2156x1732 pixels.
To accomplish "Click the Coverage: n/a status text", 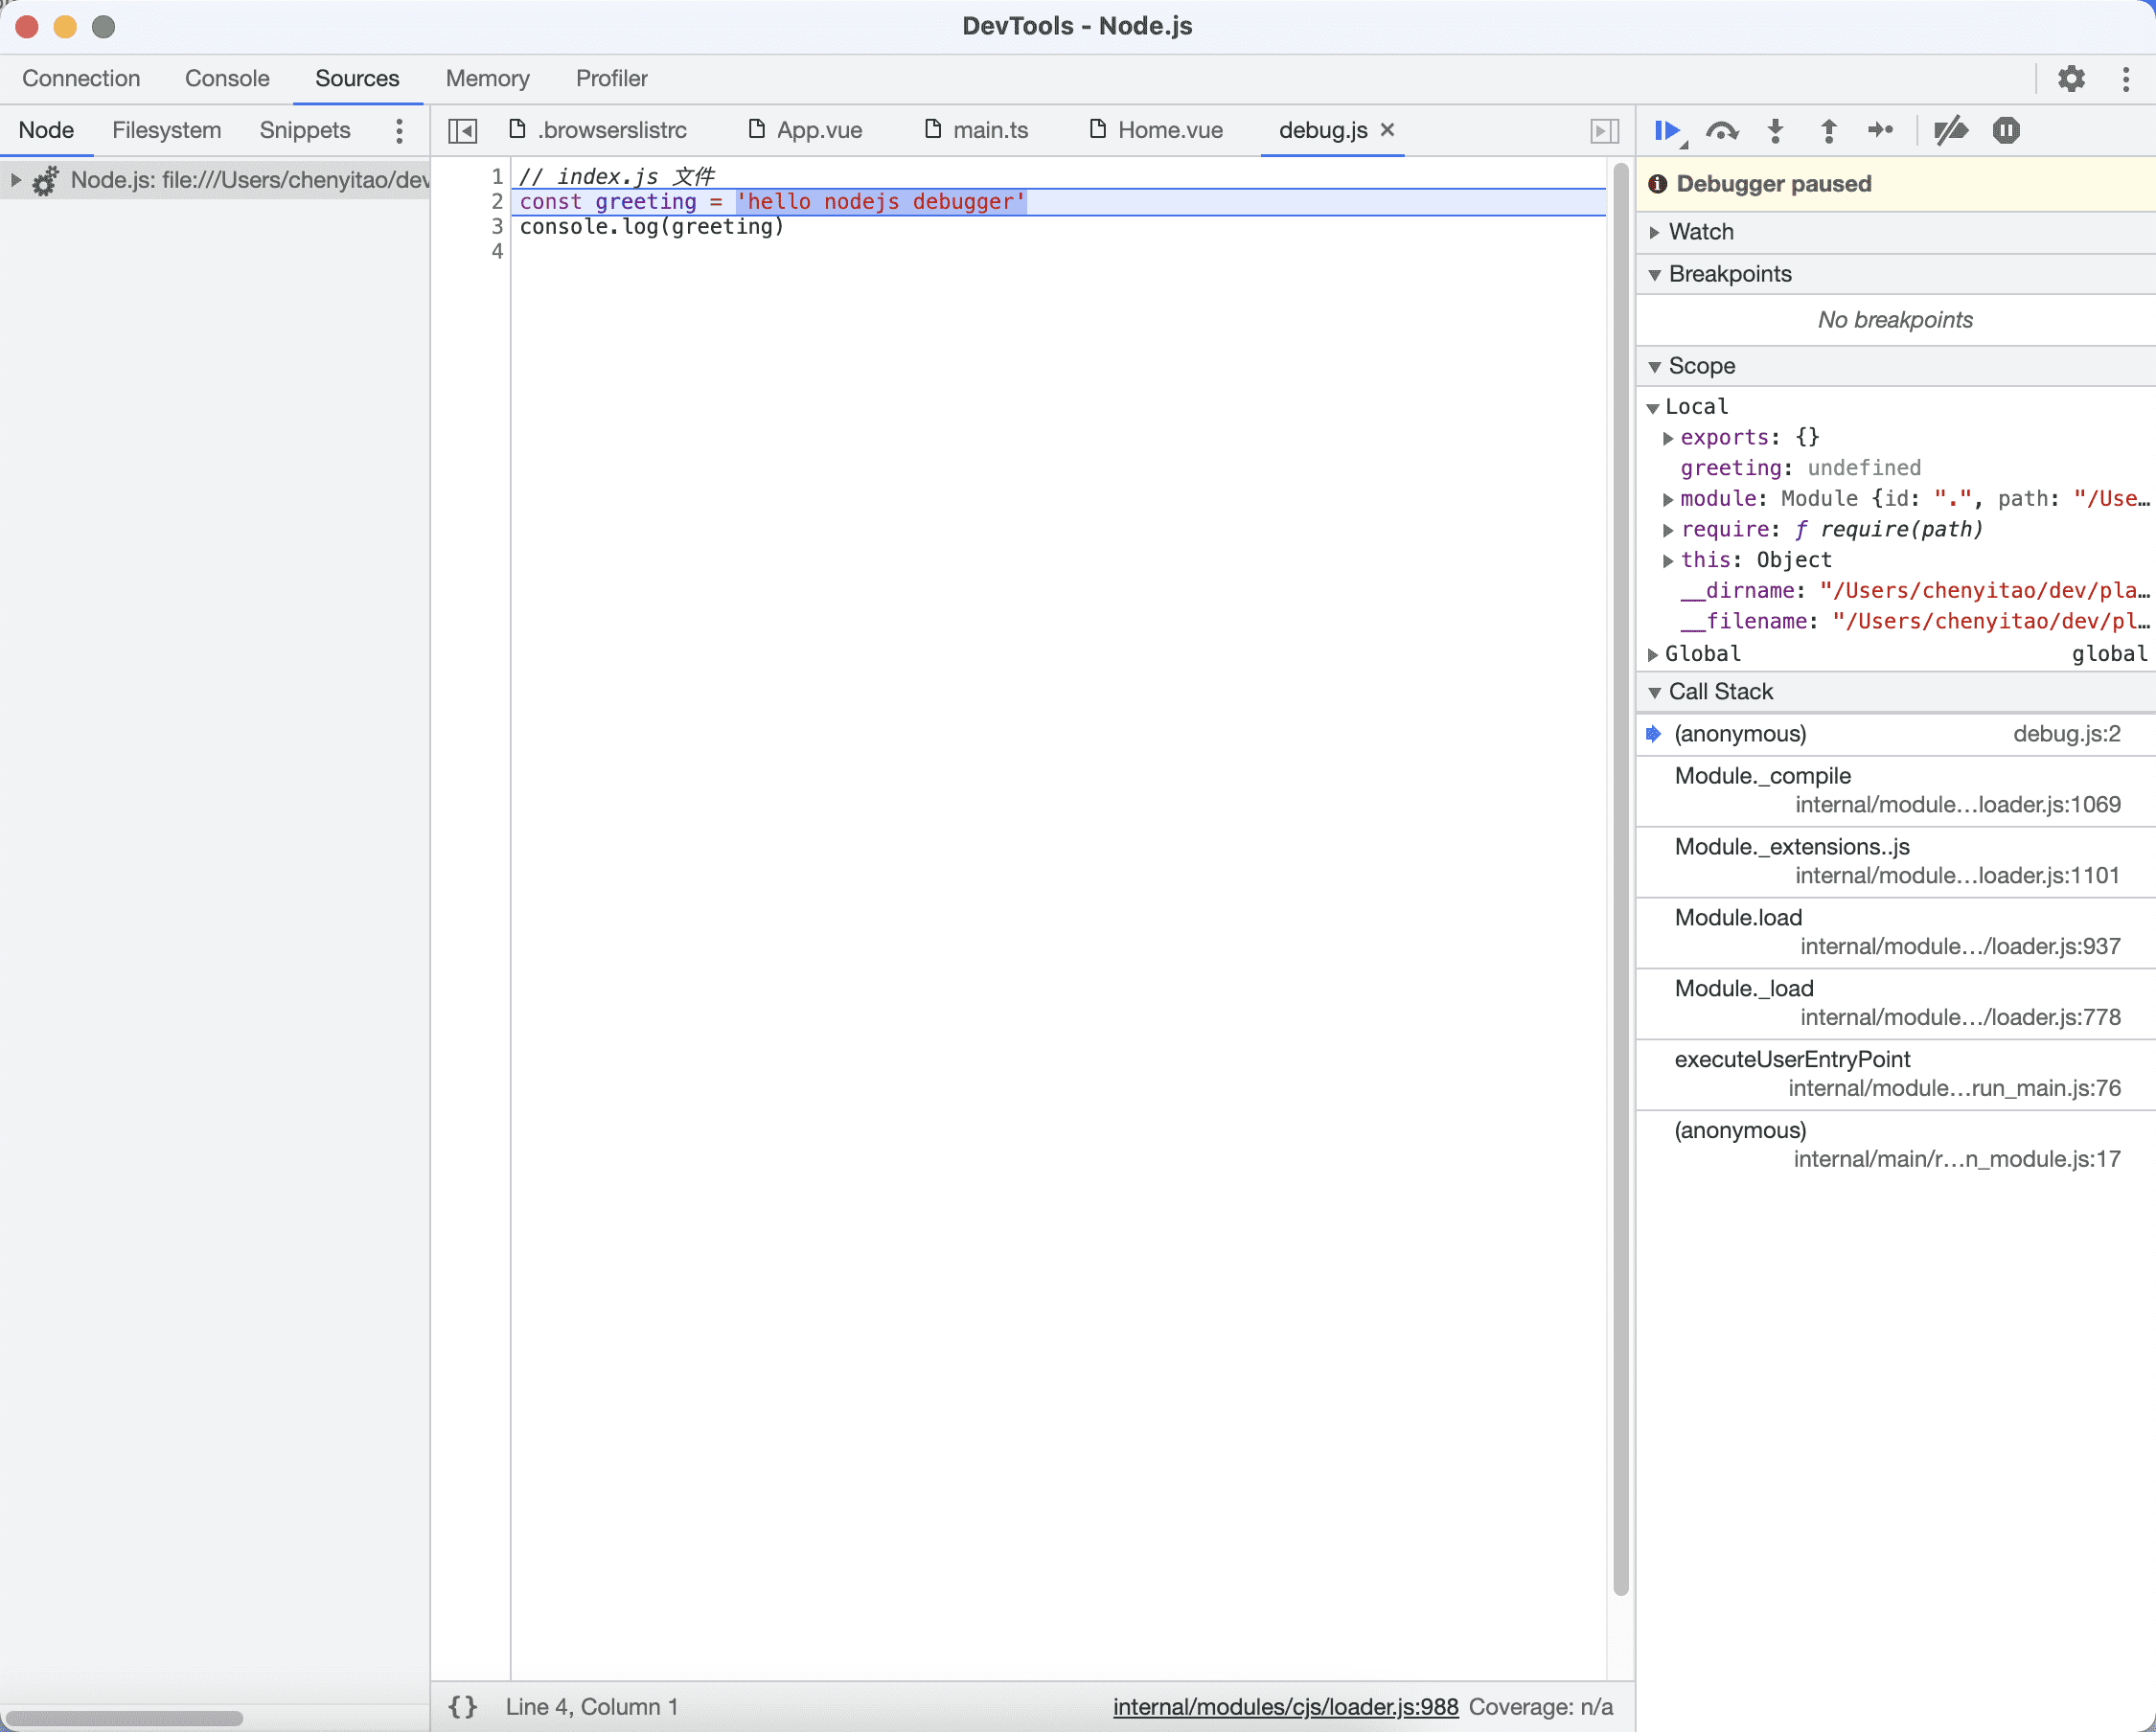I will (x=1540, y=1707).
